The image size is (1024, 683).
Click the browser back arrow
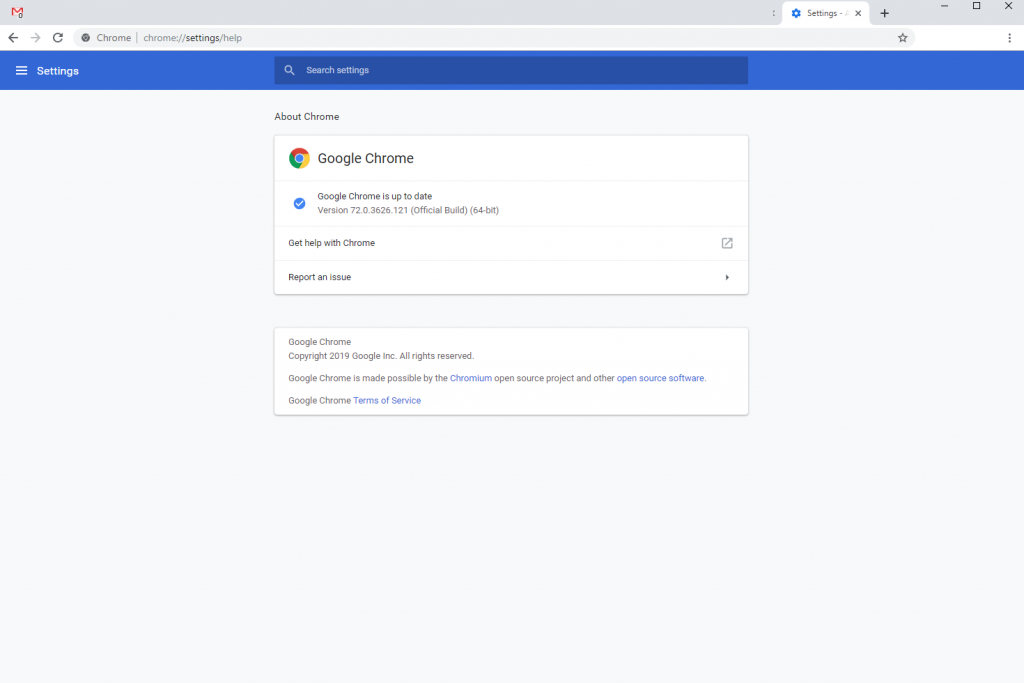(13, 38)
